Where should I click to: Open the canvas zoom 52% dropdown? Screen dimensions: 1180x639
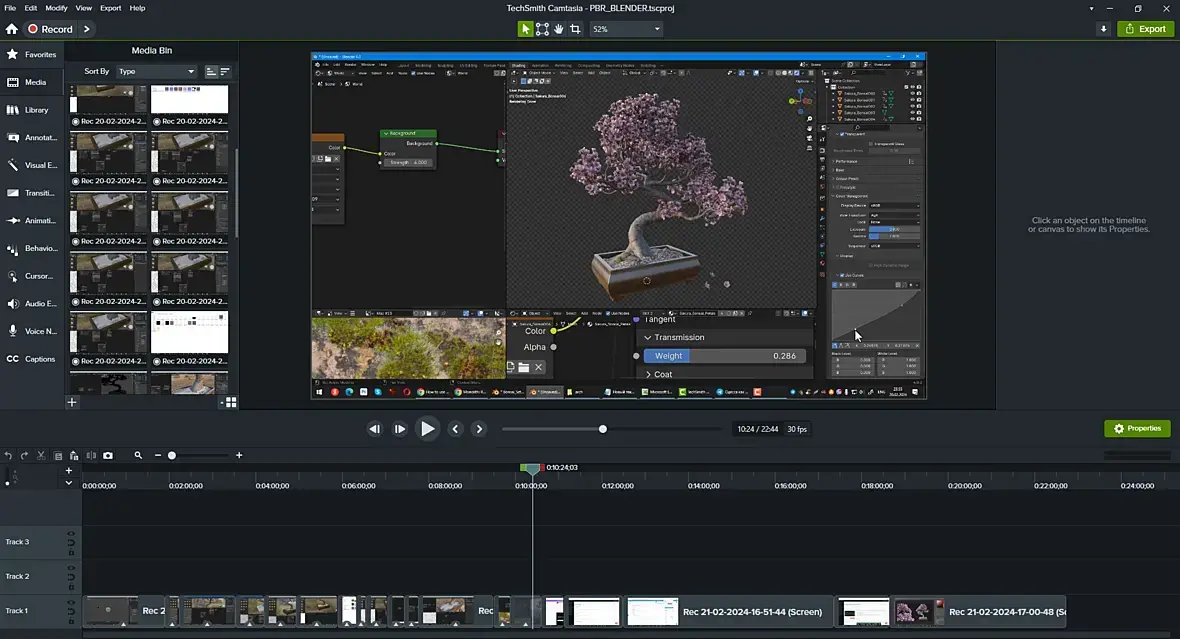click(626, 29)
